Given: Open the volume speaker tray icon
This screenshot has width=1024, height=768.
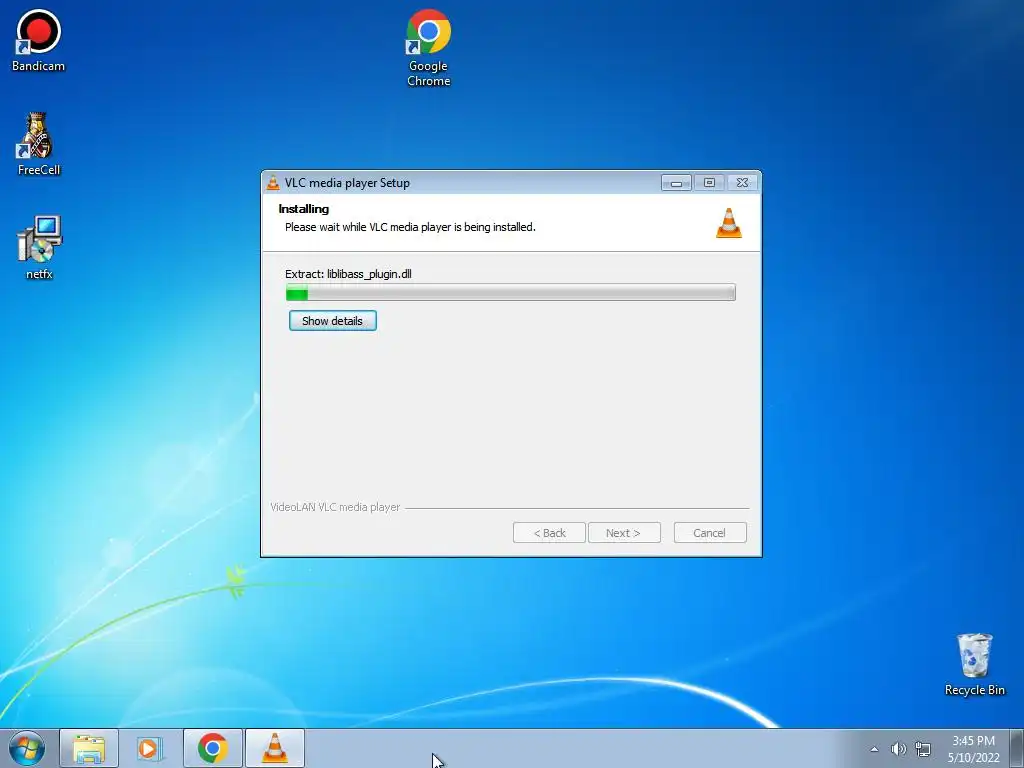Looking at the screenshot, I should [899, 749].
